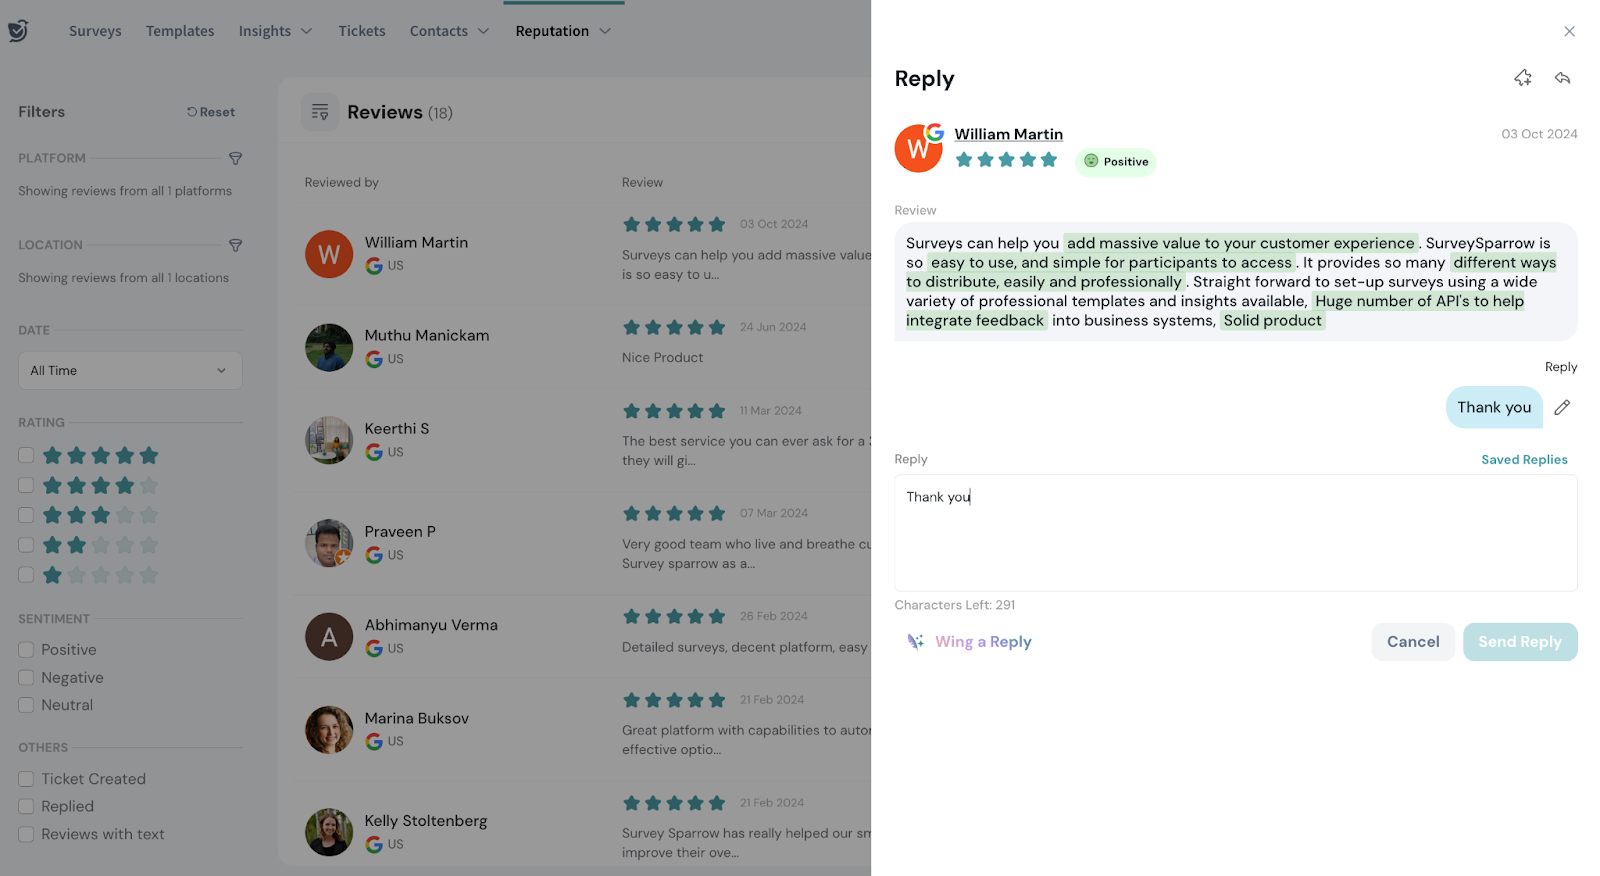1600x876 pixels.
Task: Click the AI sparkle icon in Reply header
Action: pyautogui.click(x=1522, y=78)
